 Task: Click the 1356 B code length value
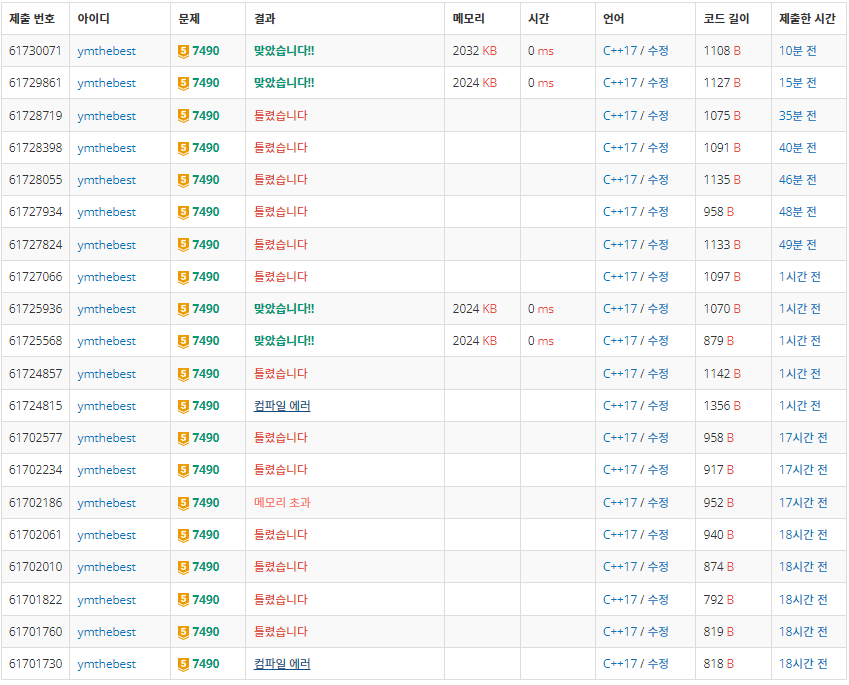click(722, 406)
